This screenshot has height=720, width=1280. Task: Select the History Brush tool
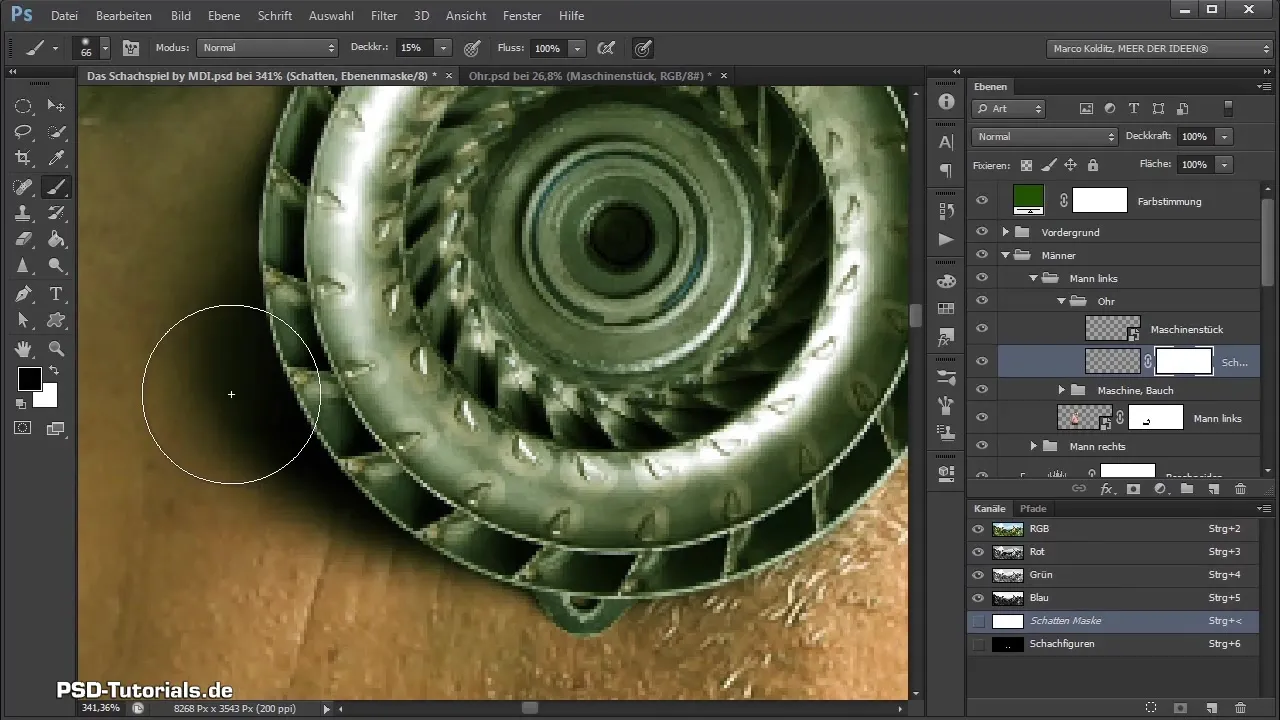[57, 213]
